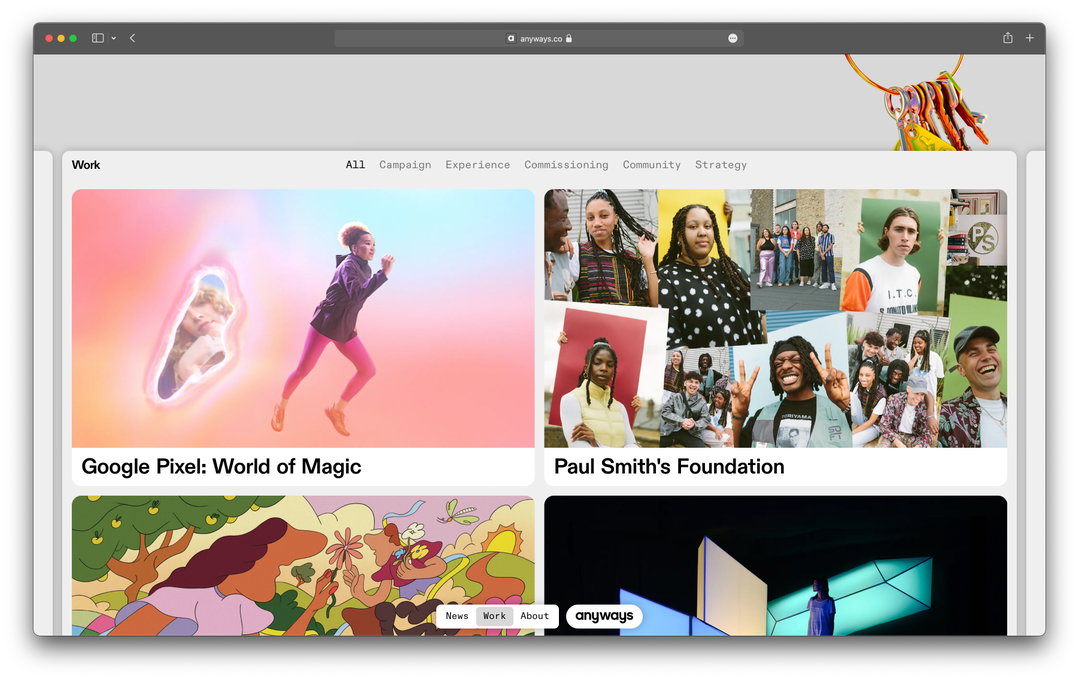
Task: Open the dark stage installation thumbnail
Action: [x=776, y=565]
